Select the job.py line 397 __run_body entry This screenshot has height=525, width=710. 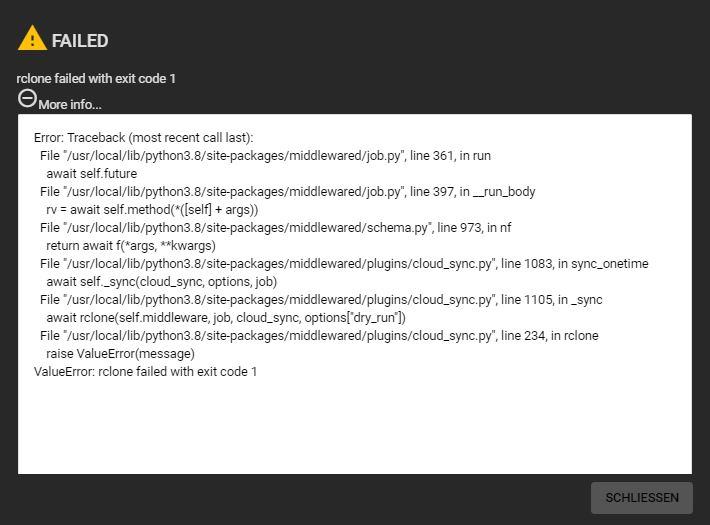(288, 192)
